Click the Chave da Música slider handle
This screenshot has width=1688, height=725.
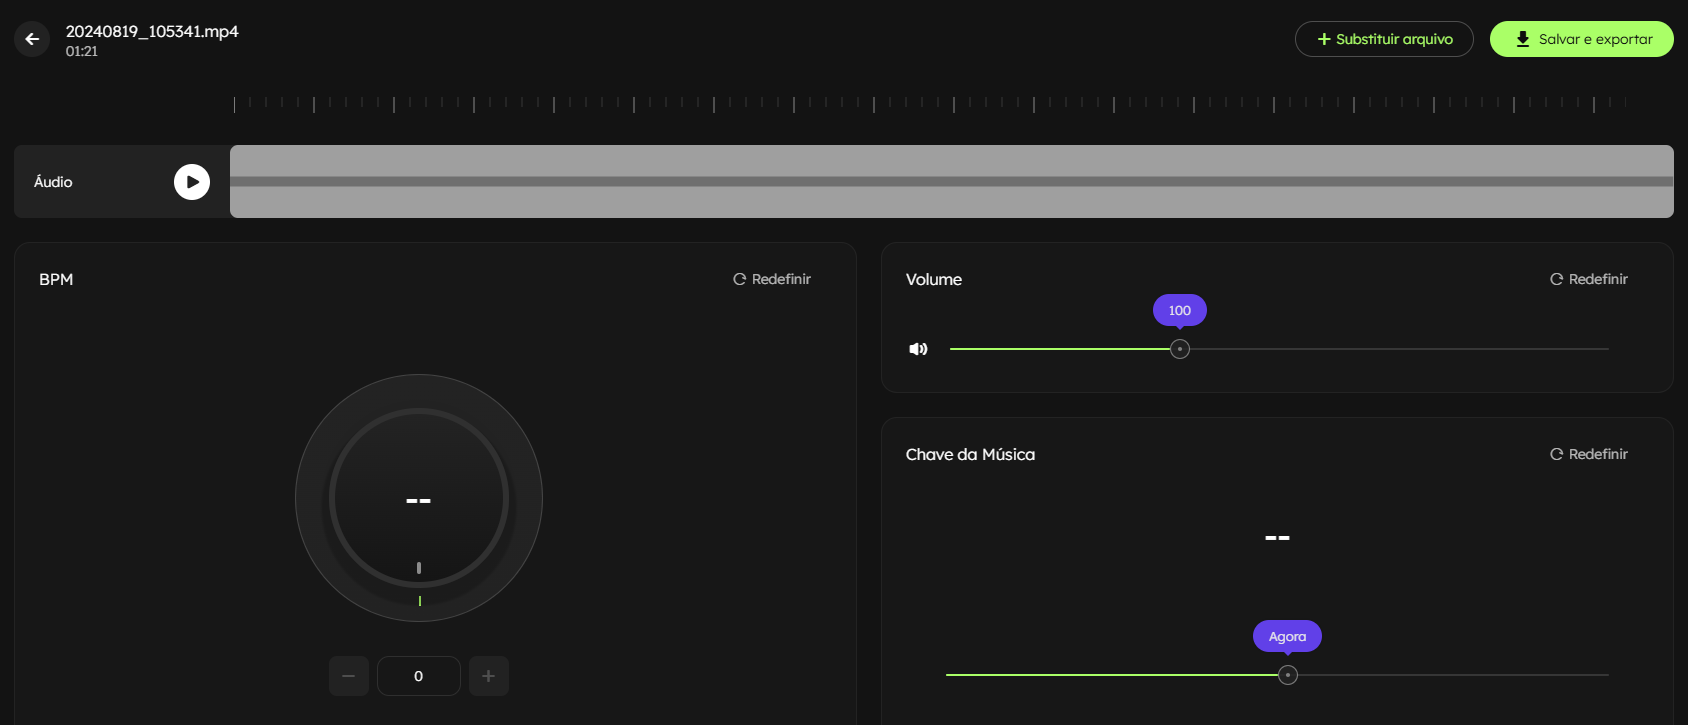[1288, 675]
